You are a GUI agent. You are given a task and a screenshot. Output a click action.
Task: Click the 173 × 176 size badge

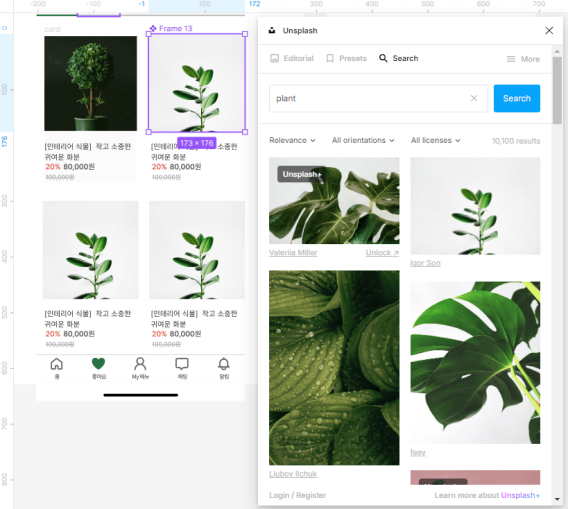(x=197, y=143)
